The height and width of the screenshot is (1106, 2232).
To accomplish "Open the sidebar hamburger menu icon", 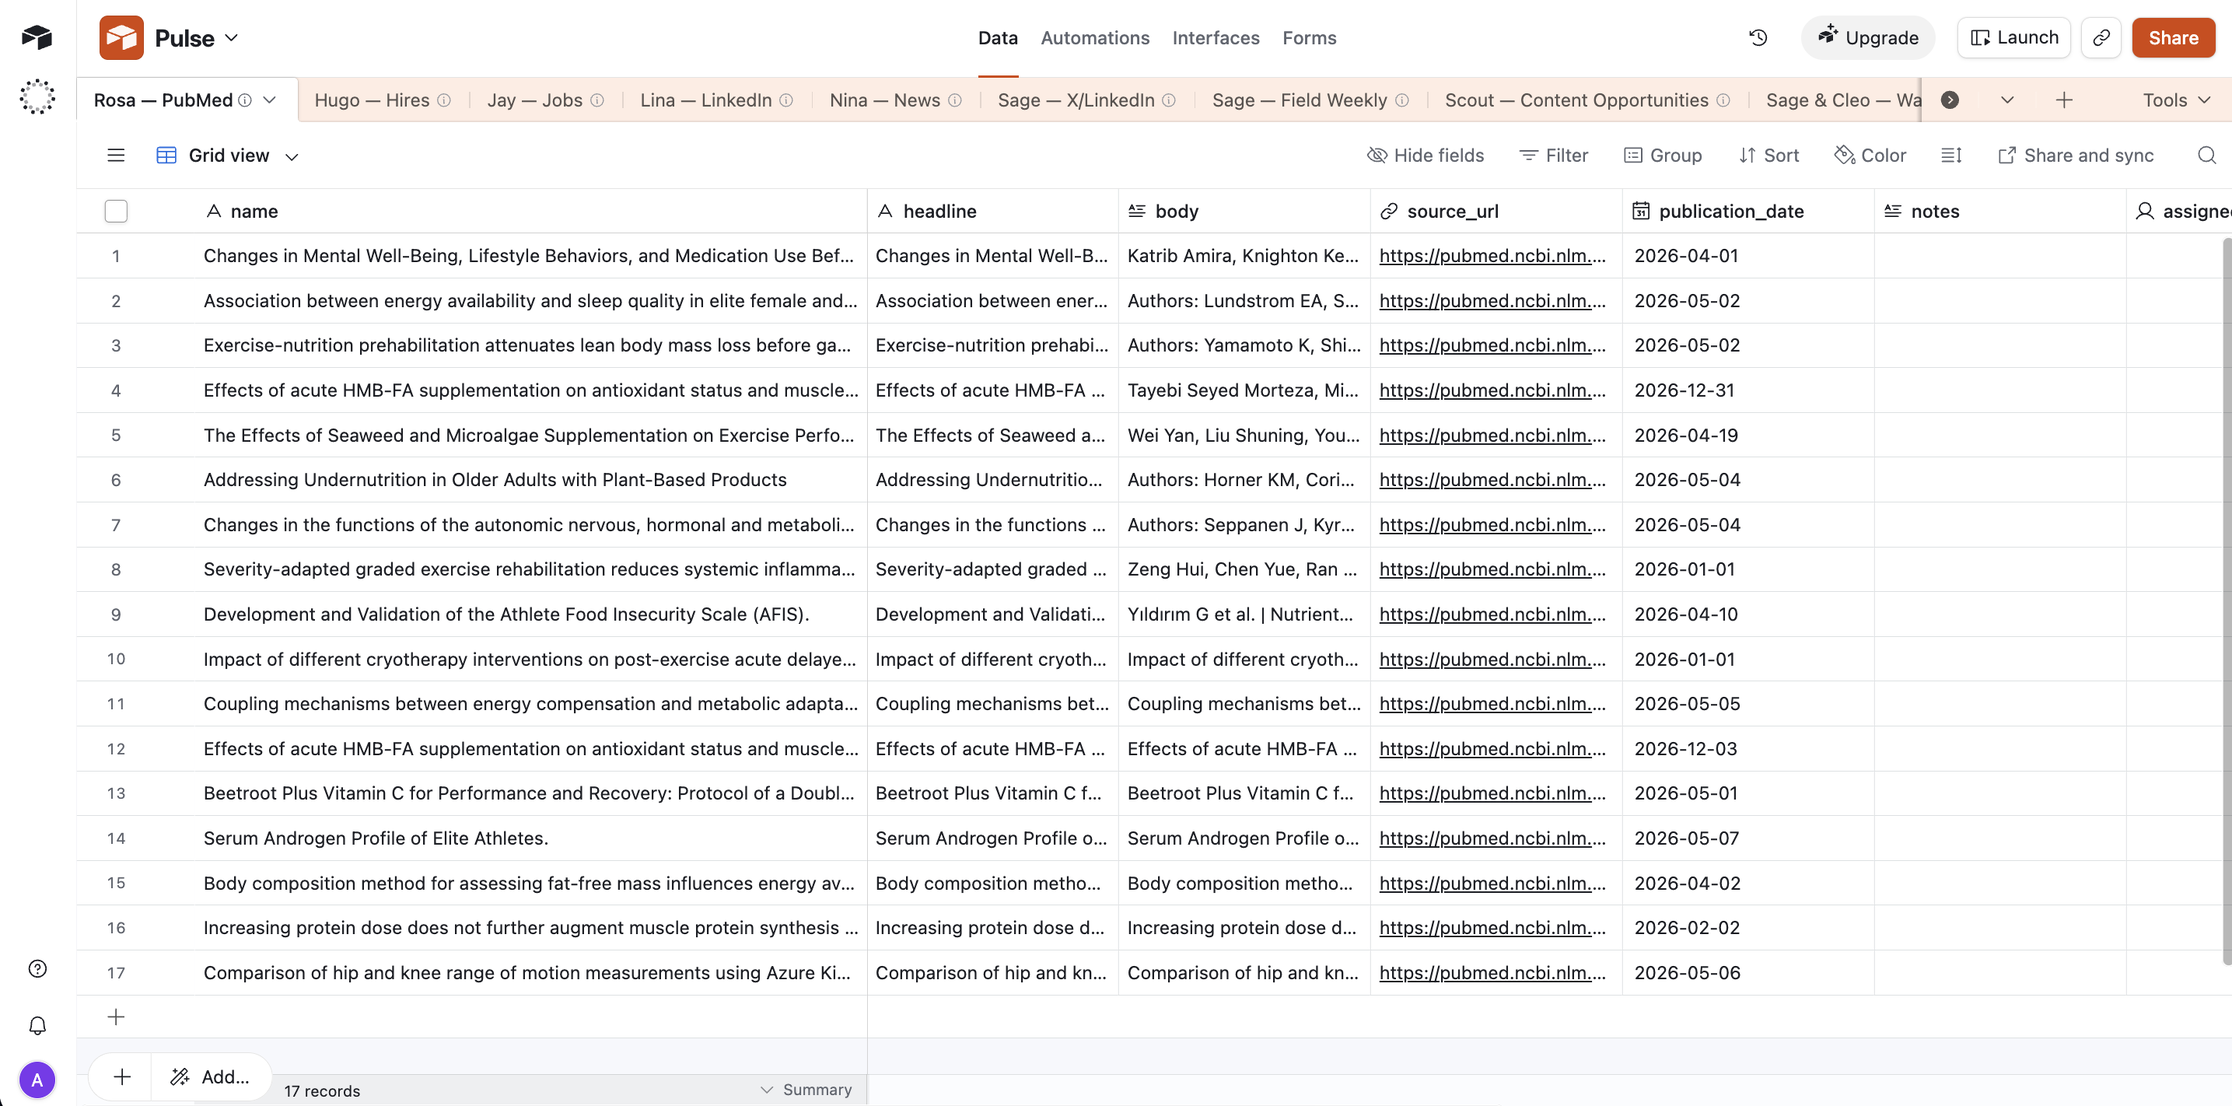I will (116, 155).
